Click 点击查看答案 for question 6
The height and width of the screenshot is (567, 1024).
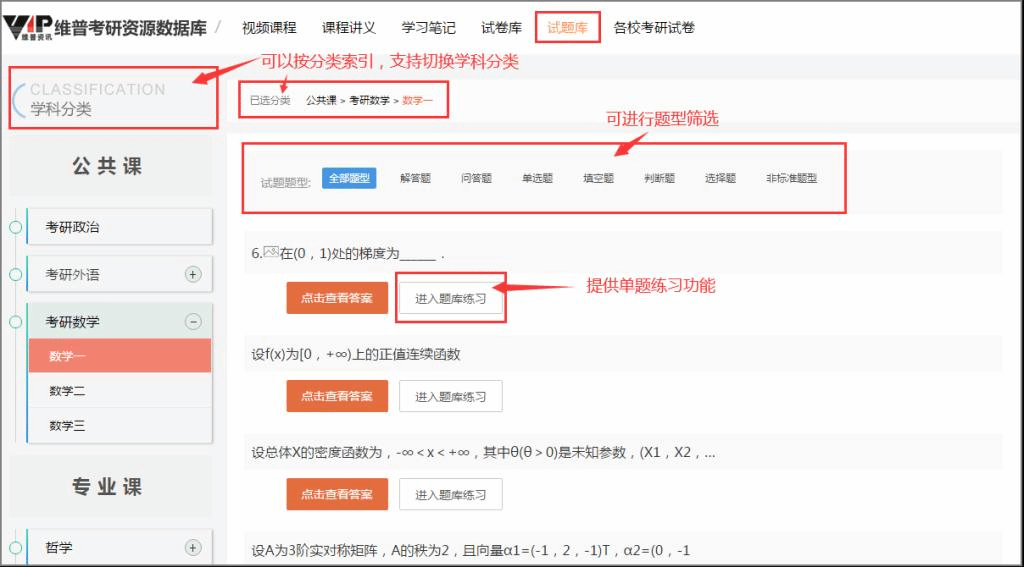pyautogui.click(x=337, y=298)
